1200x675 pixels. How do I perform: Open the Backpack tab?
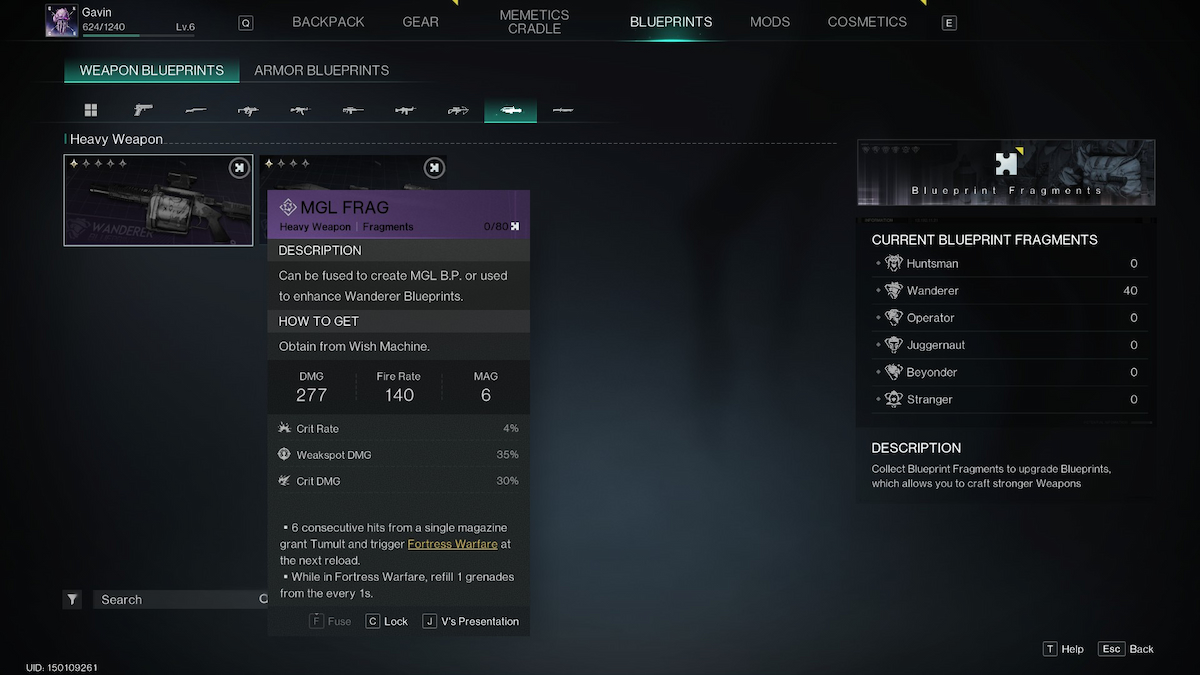click(328, 22)
